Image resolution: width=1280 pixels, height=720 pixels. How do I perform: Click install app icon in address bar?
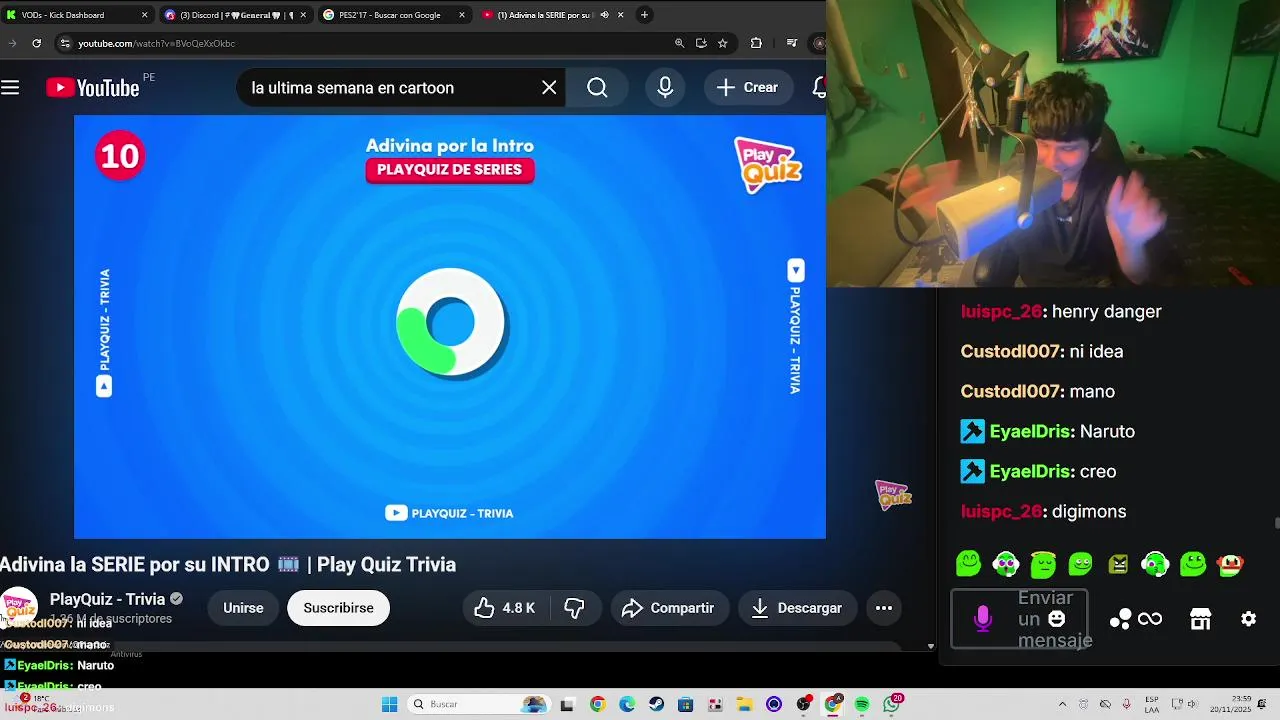[x=701, y=43]
